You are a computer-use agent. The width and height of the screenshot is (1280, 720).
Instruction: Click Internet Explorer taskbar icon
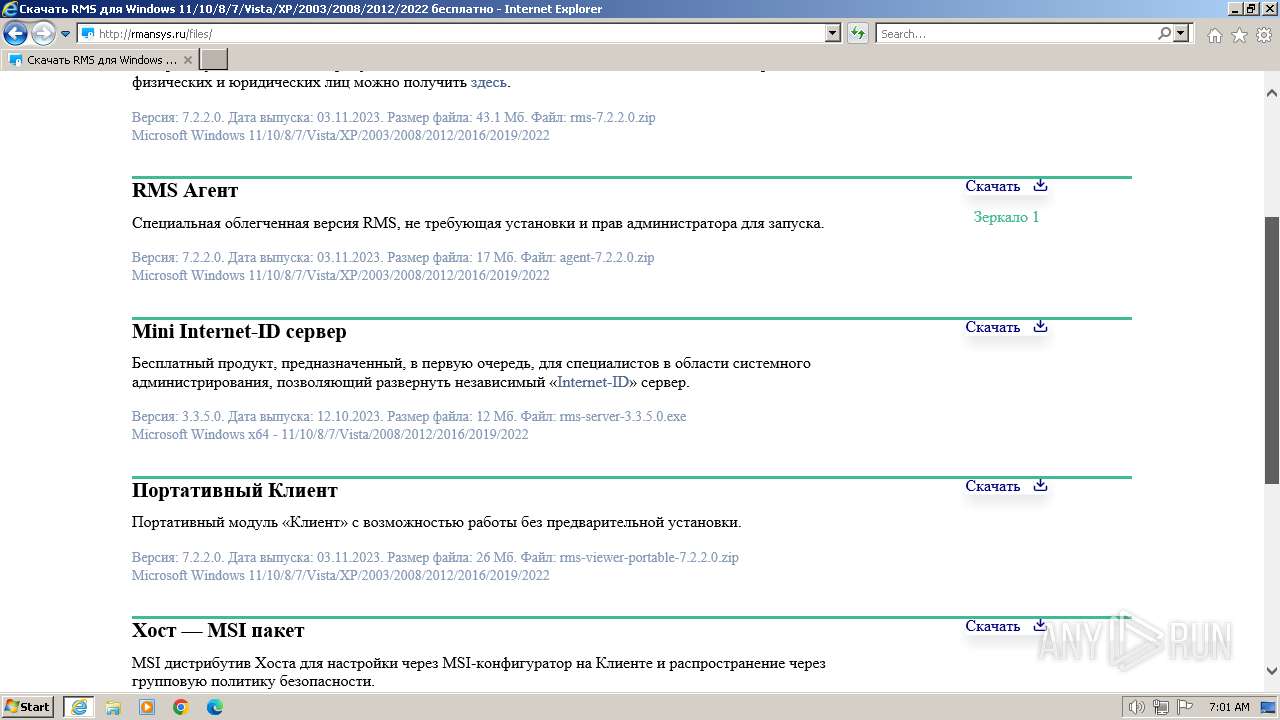click(x=78, y=706)
